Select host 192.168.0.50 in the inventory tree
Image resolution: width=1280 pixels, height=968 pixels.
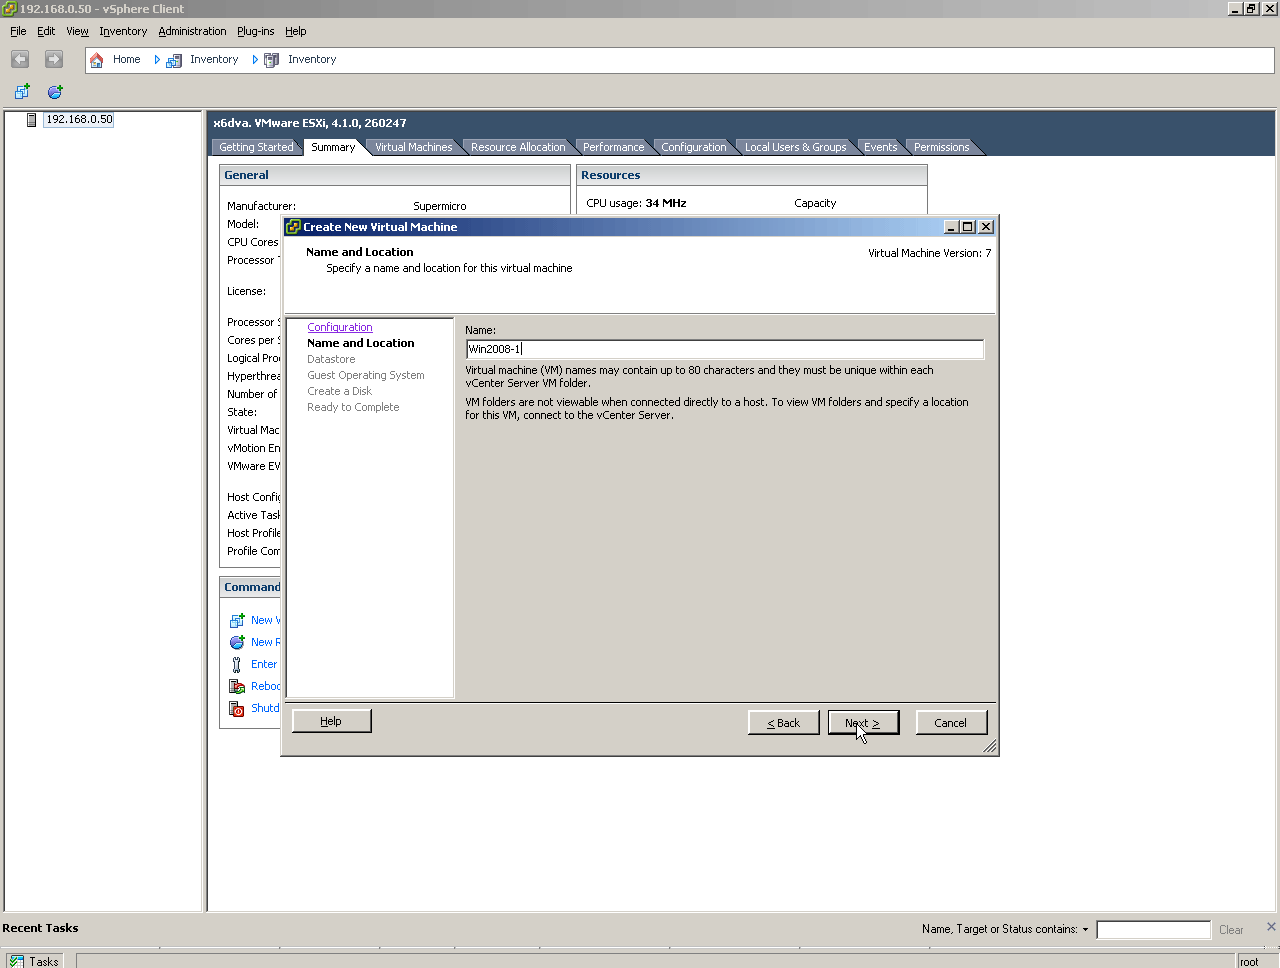click(79, 120)
